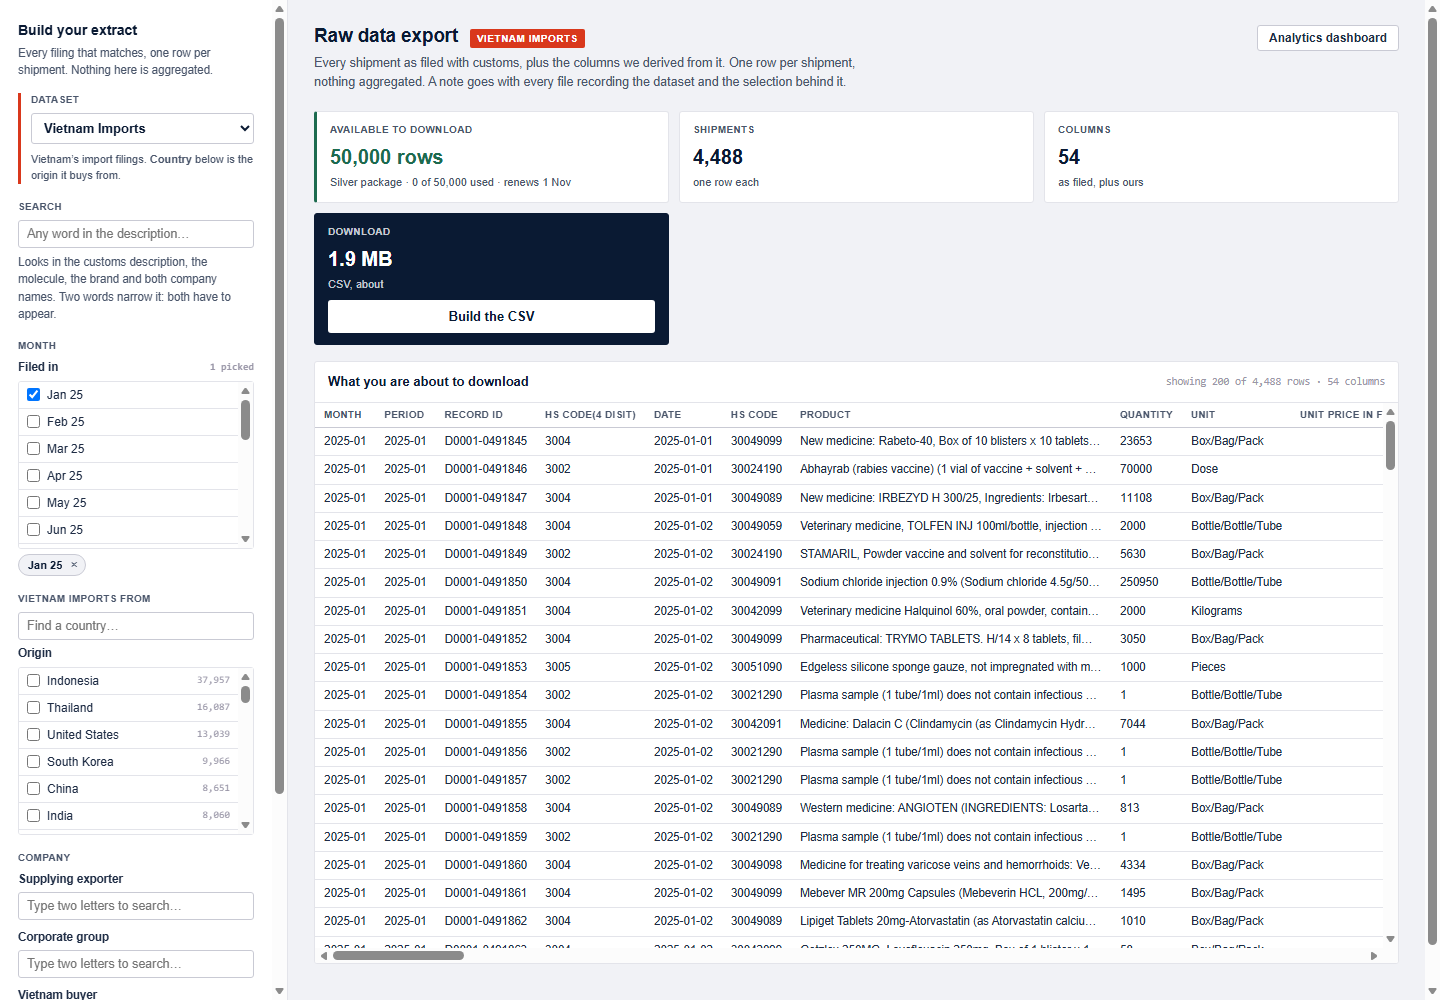Click the table's horizontal scrollbar thumb
1440x1000 pixels.
(x=398, y=956)
